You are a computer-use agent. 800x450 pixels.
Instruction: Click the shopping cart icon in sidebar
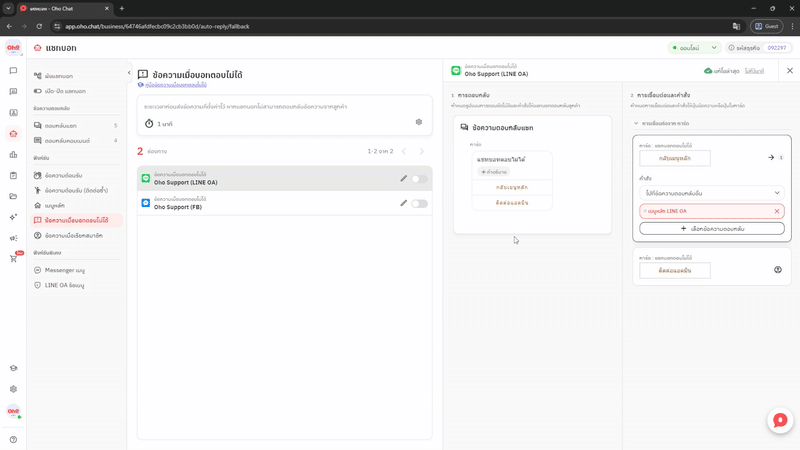[13, 259]
